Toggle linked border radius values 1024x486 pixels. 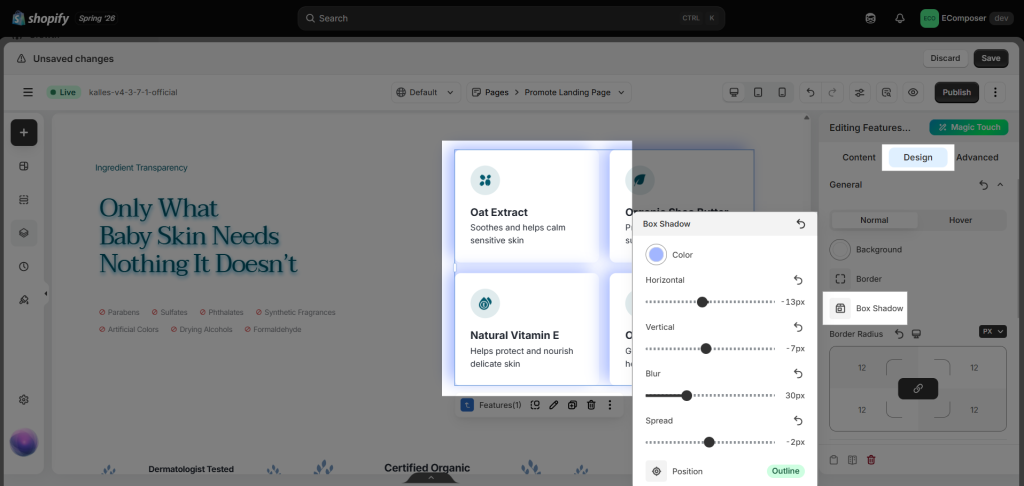(918, 389)
